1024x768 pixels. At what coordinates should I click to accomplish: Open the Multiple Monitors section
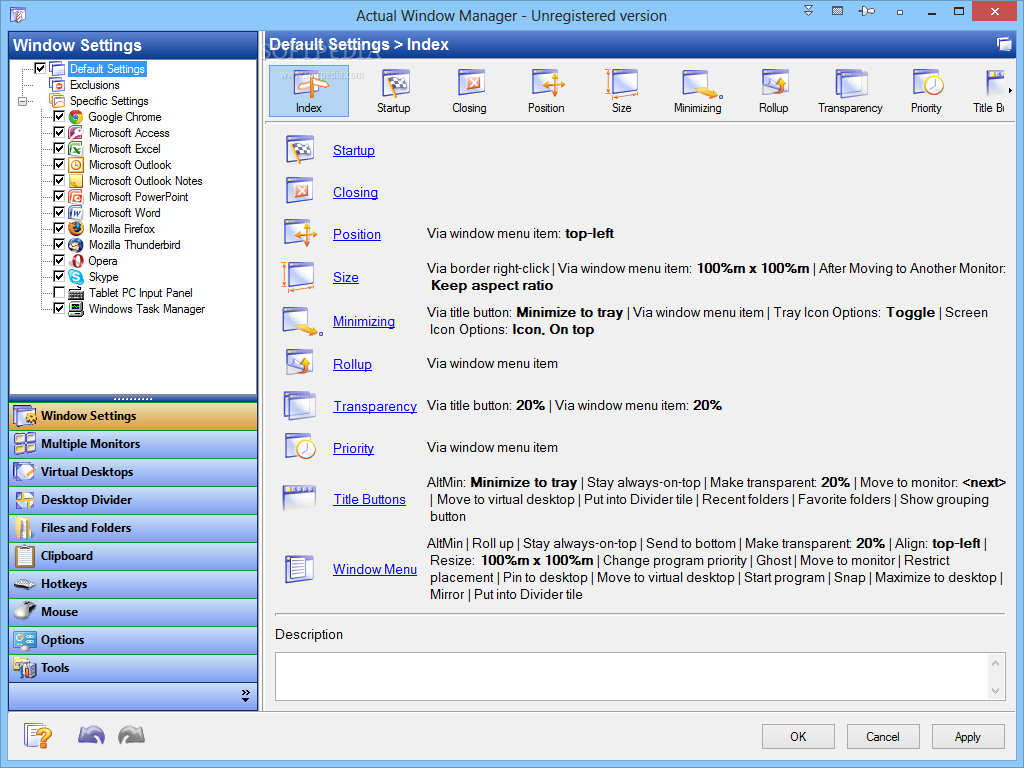[133, 444]
